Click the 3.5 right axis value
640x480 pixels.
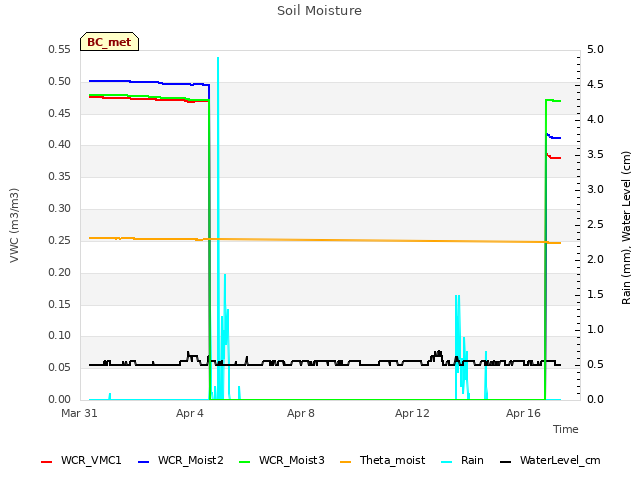(x=595, y=154)
